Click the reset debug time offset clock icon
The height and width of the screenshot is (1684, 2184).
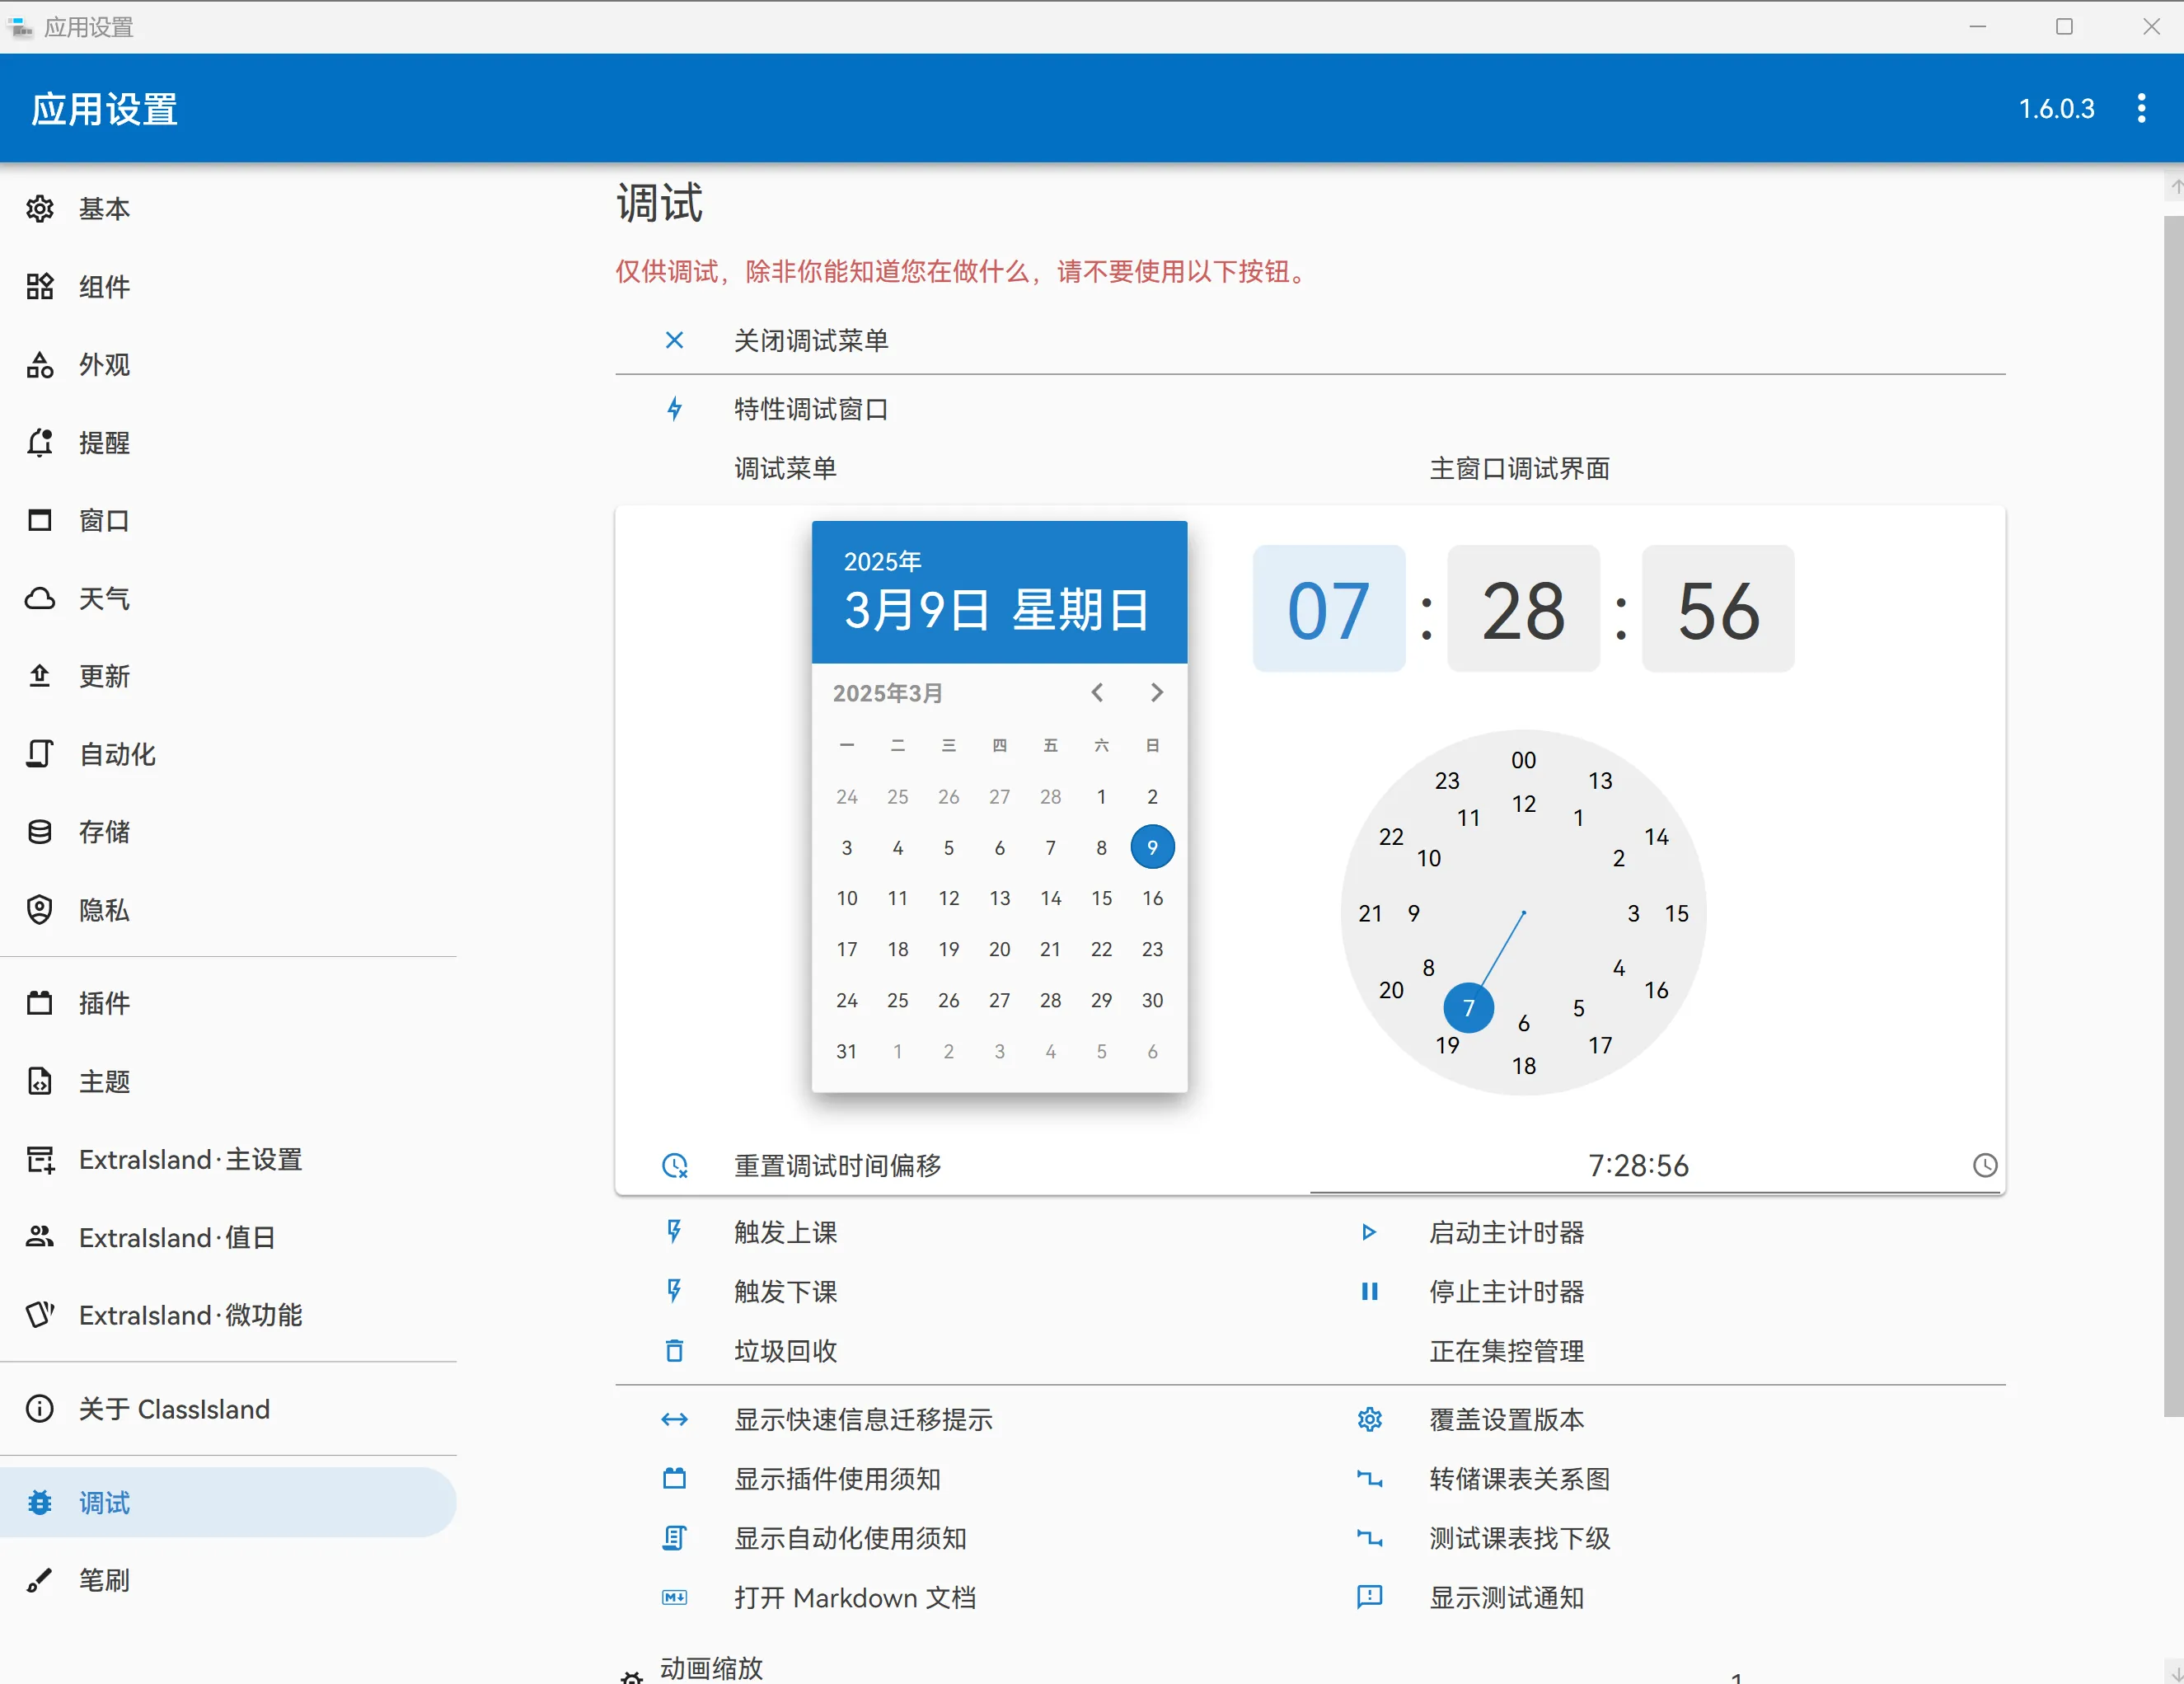click(x=675, y=1165)
